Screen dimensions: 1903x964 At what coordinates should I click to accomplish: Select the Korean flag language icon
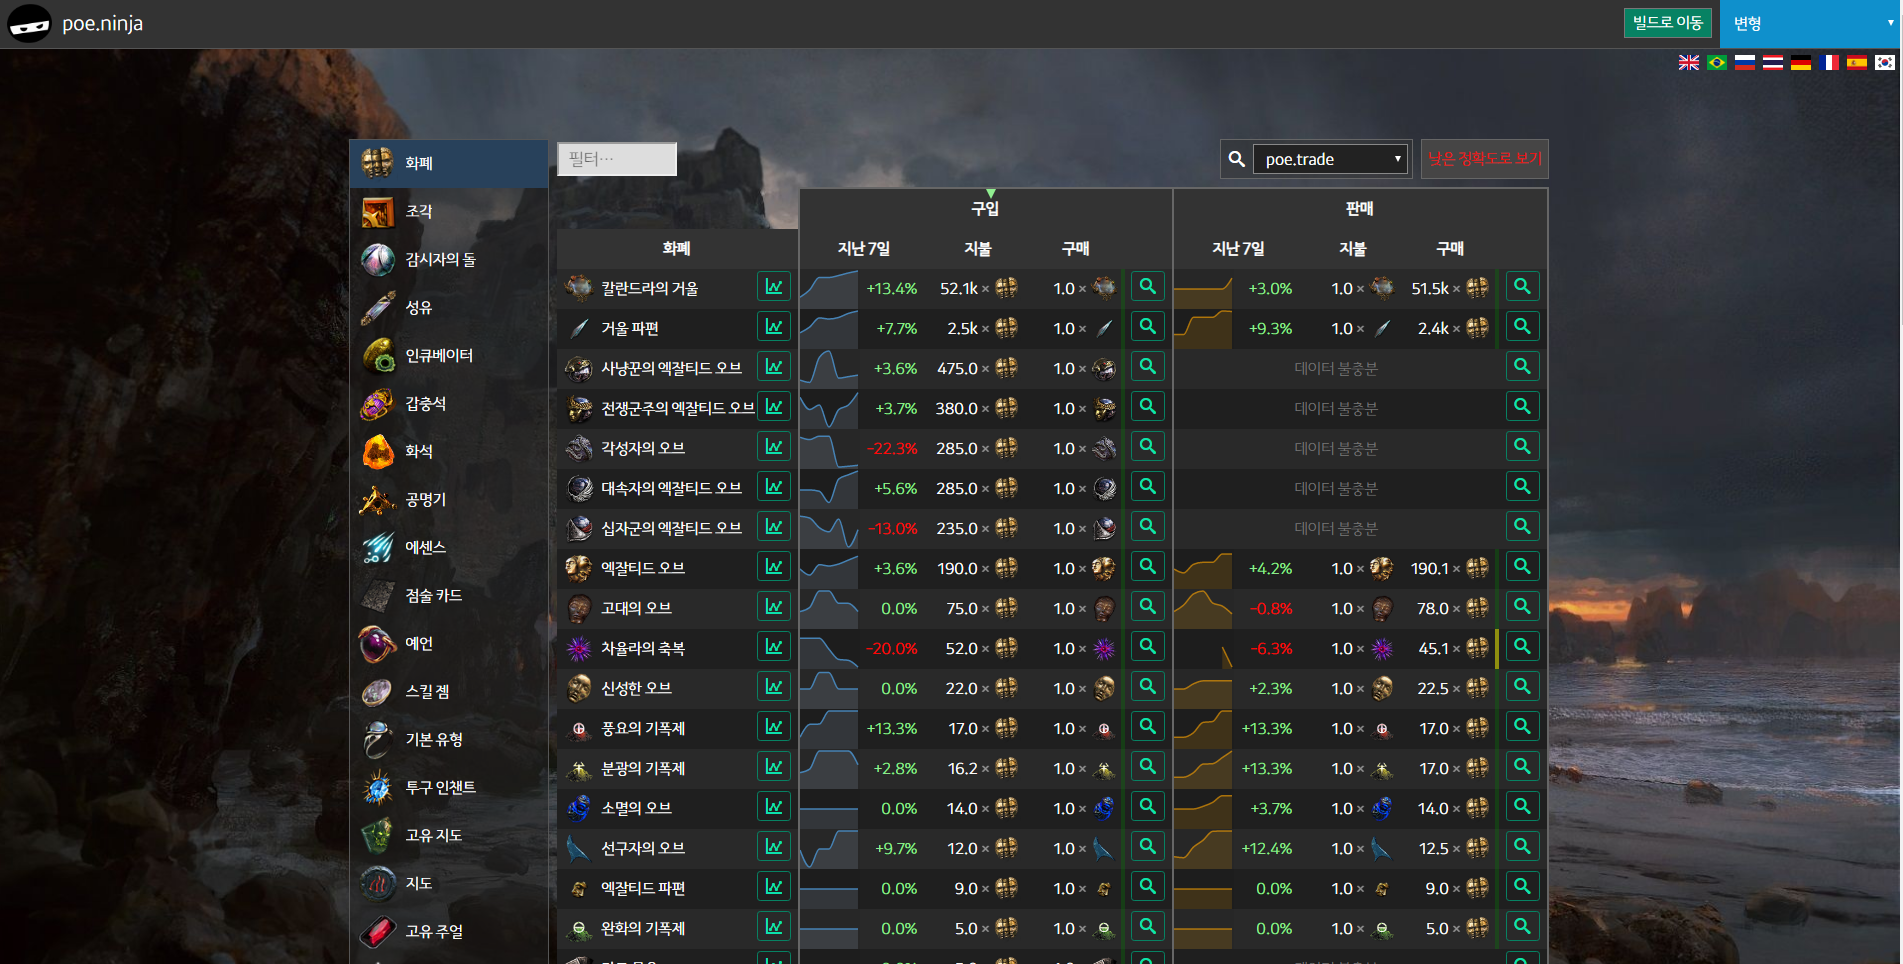click(x=1884, y=62)
